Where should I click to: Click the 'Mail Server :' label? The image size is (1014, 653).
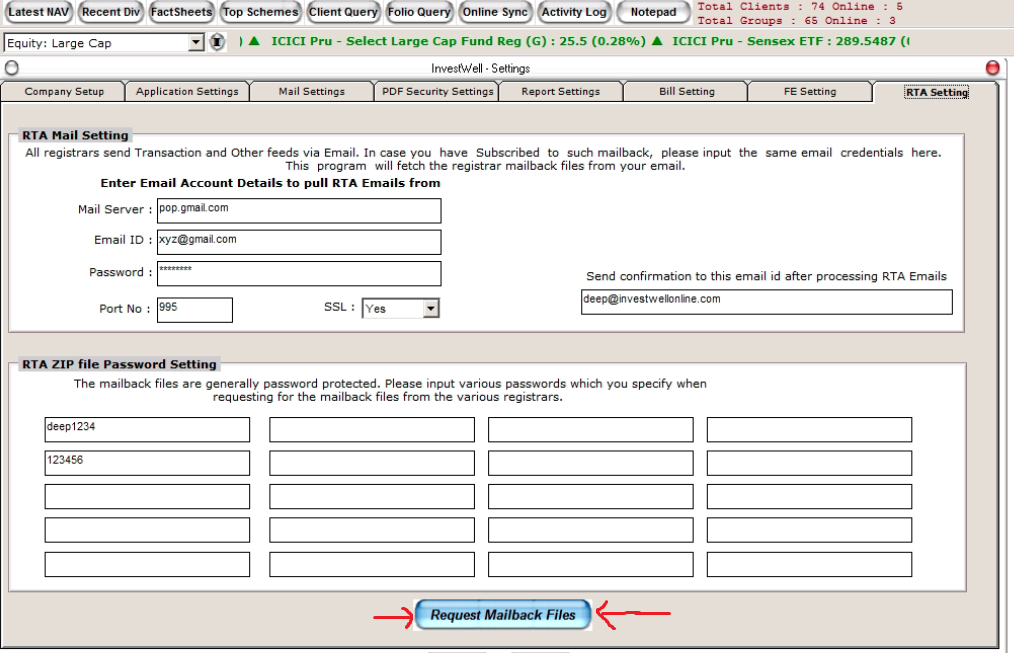(114, 209)
